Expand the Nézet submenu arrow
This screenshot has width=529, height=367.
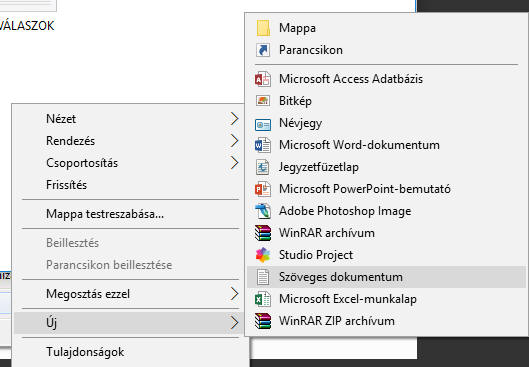[x=234, y=119]
